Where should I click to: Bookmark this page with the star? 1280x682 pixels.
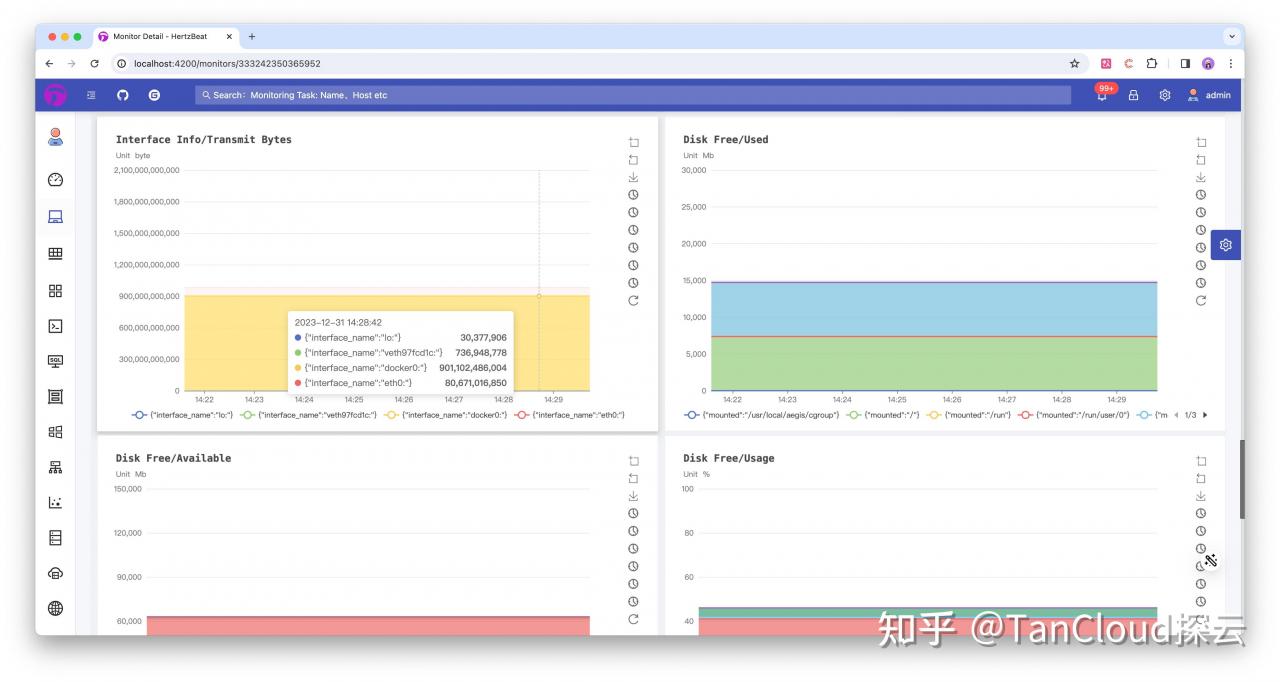click(1075, 63)
